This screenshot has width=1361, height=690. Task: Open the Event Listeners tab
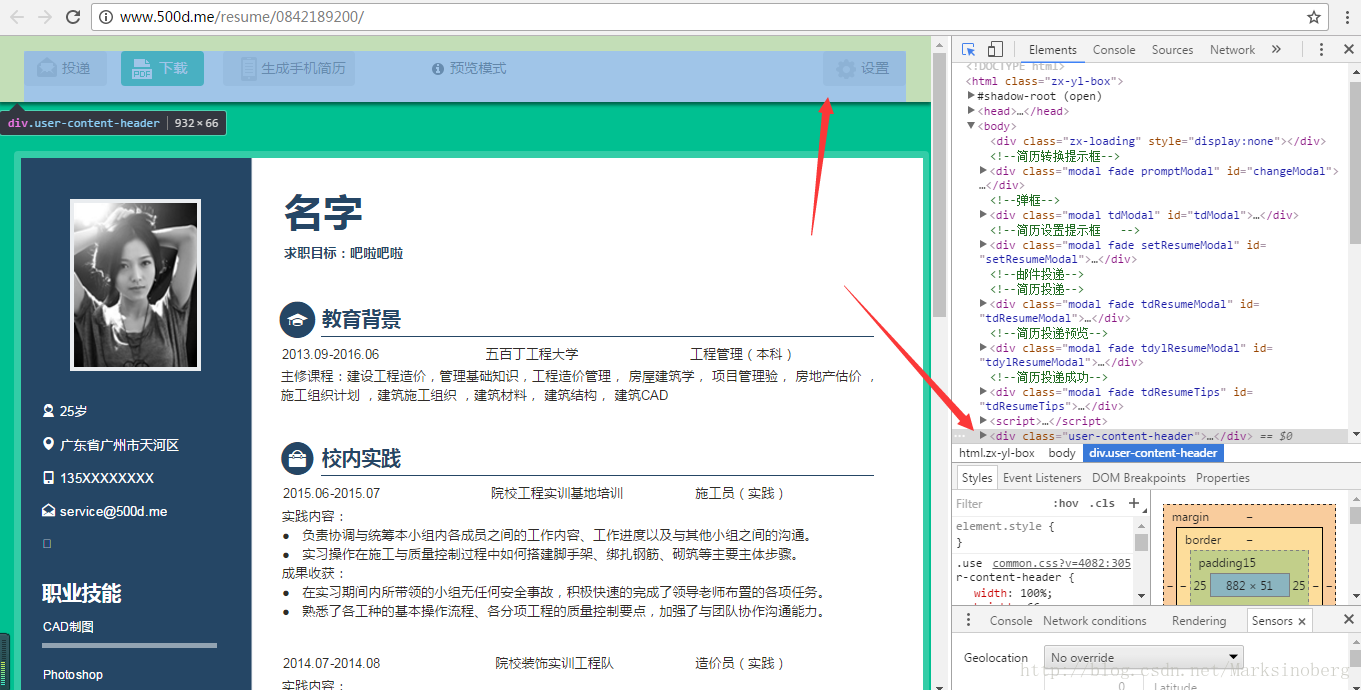pyautogui.click(x=1042, y=478)
